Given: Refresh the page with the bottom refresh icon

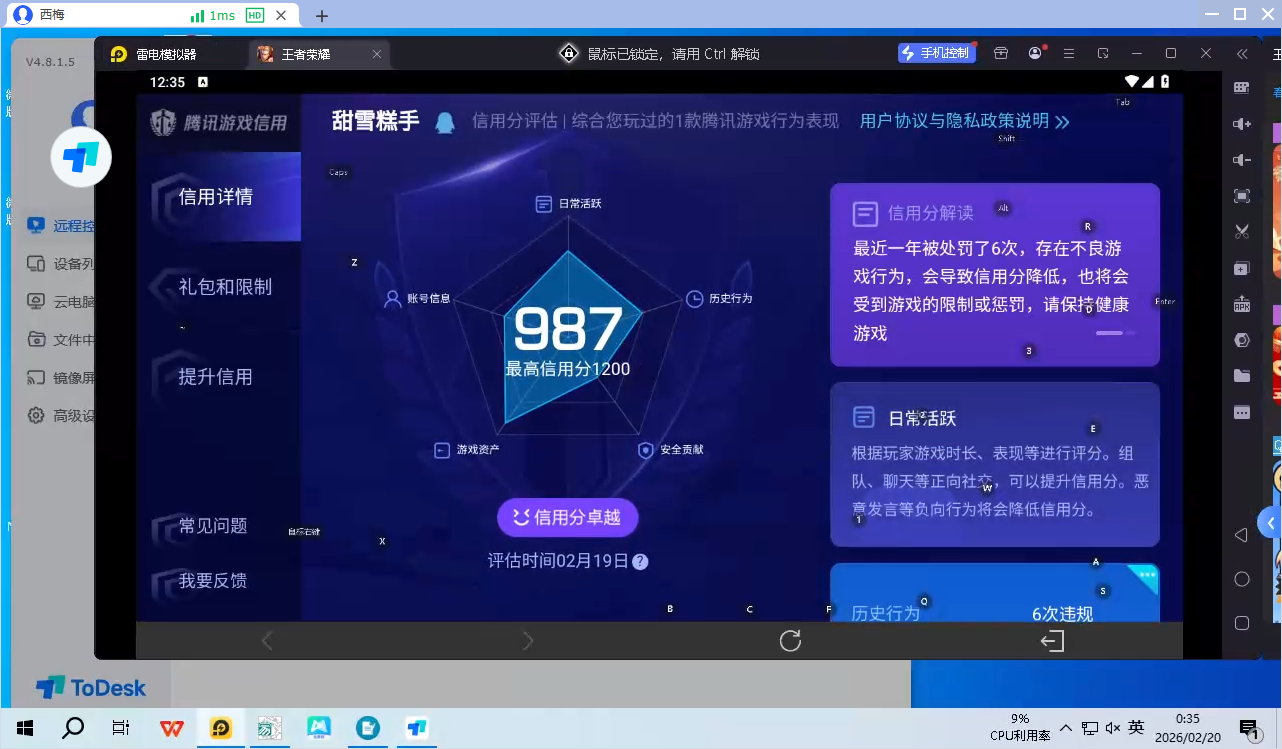Looking at the screenshot, I should (789, 640).
